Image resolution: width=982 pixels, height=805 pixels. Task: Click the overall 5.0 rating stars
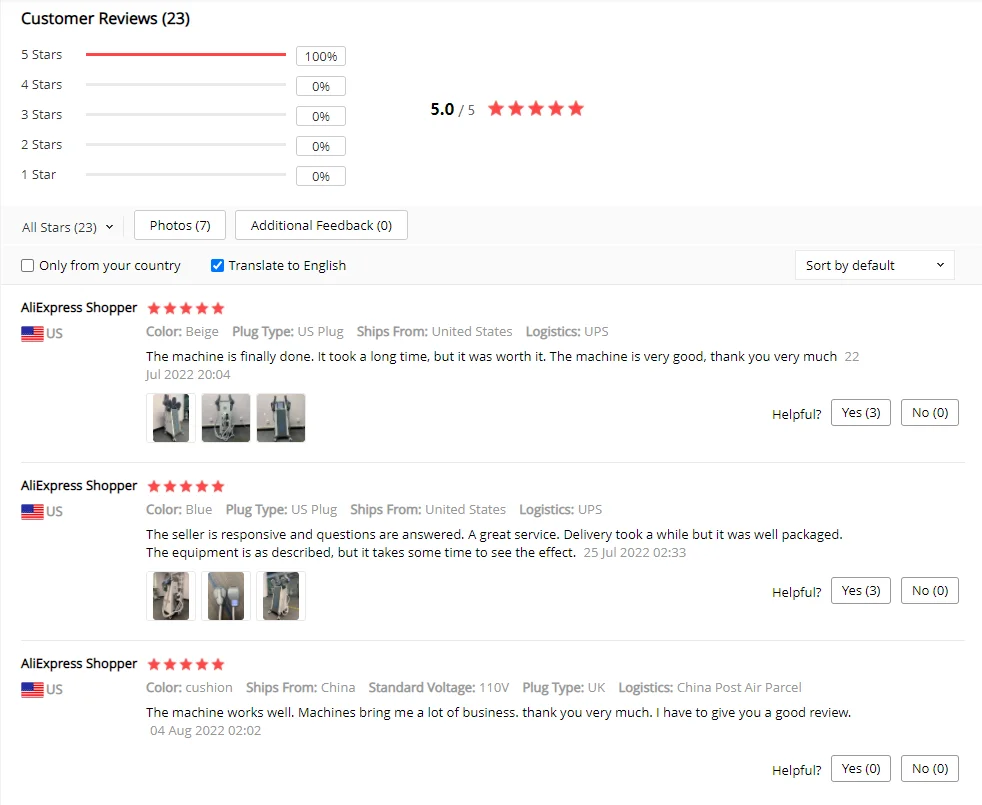coord(536,109)
